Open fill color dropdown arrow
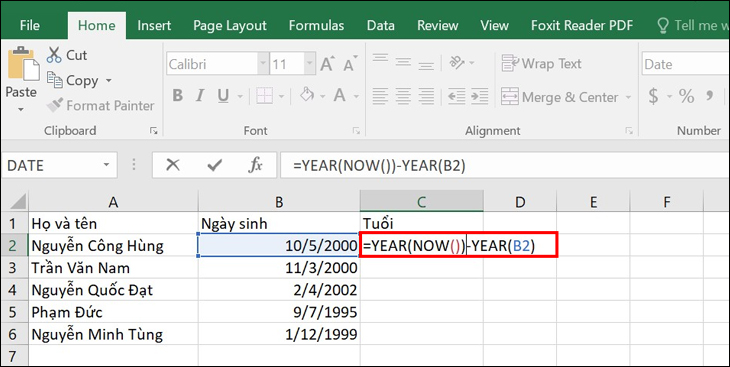This screenshot has width=730, height=367. coord(323,97)
